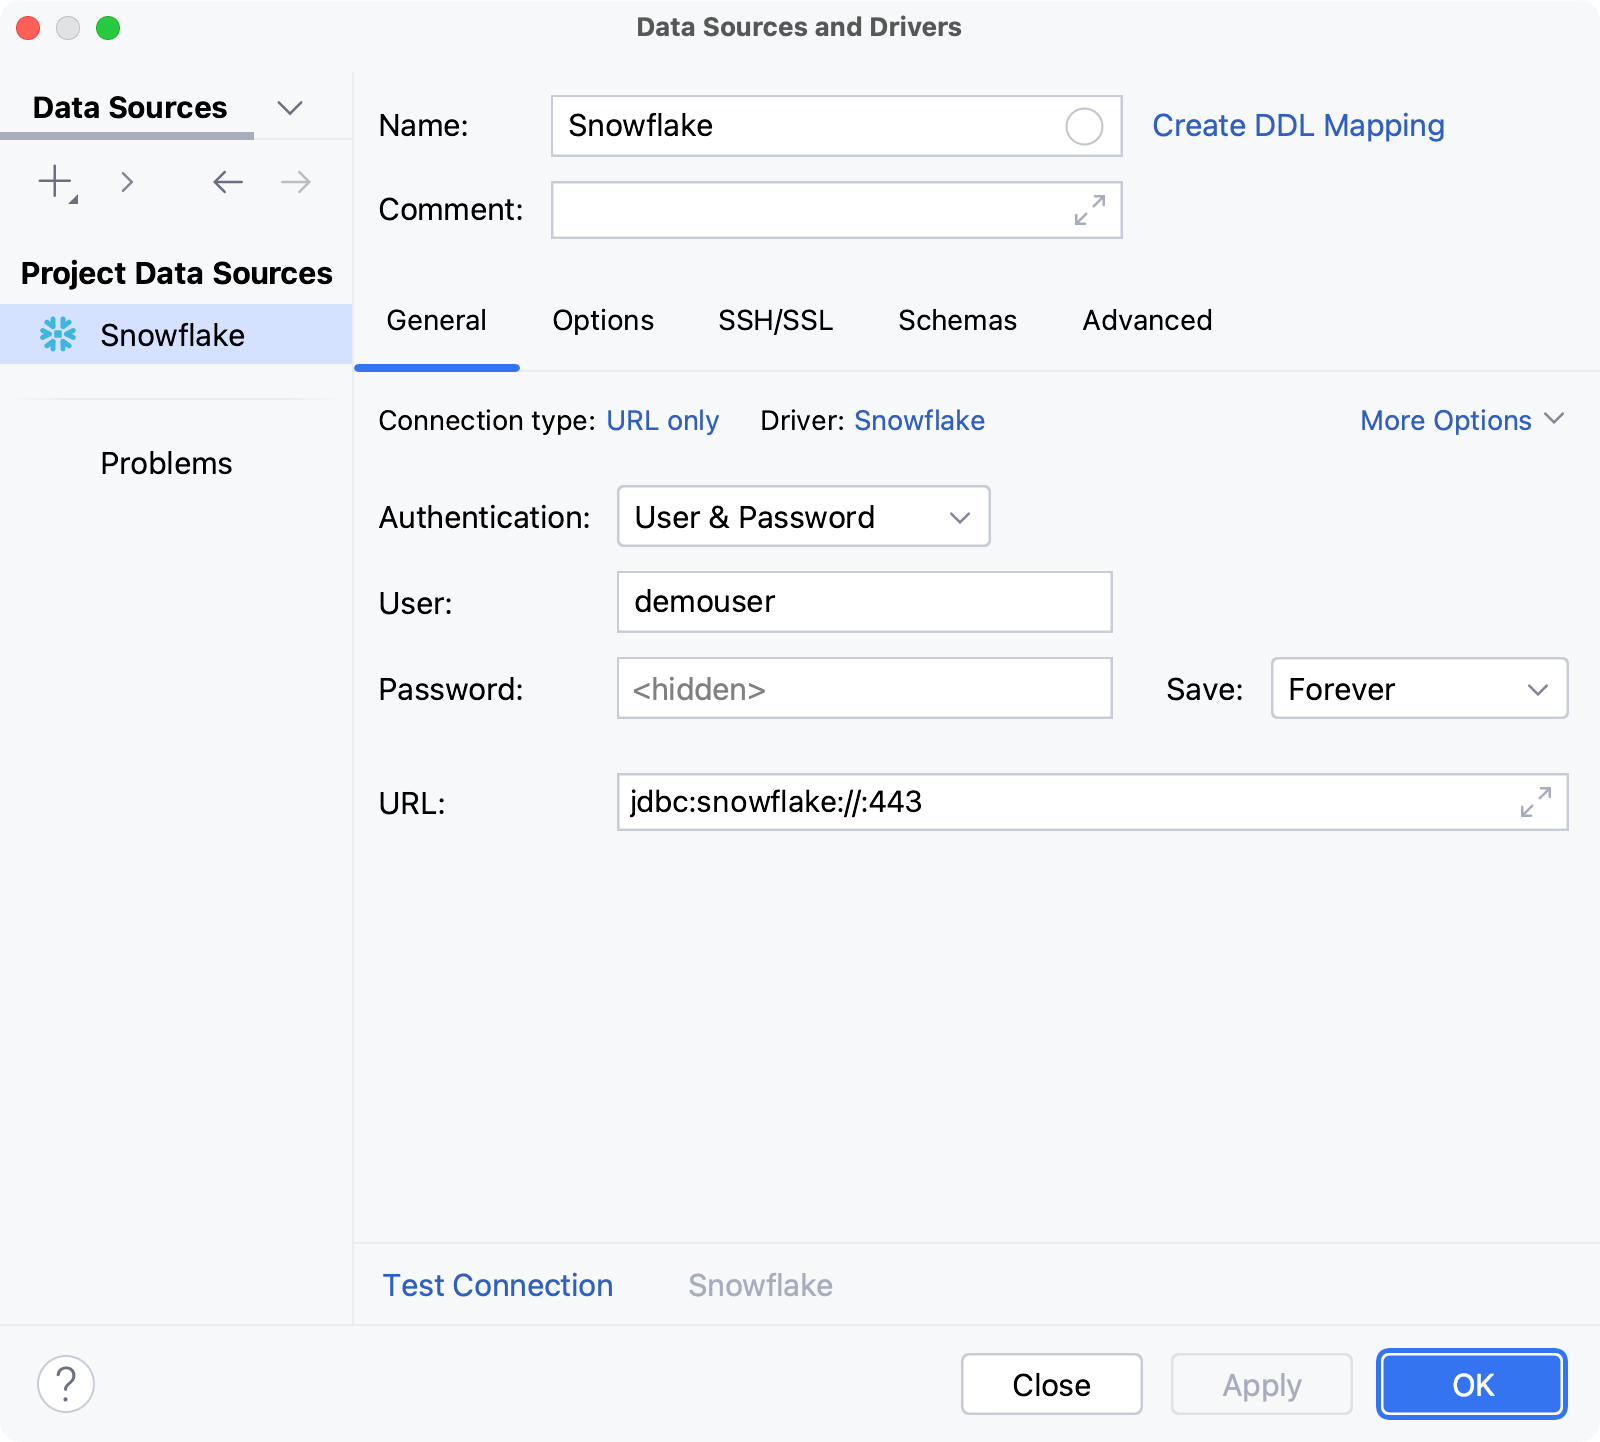Switch to the SSH/SSL tab

775,320
